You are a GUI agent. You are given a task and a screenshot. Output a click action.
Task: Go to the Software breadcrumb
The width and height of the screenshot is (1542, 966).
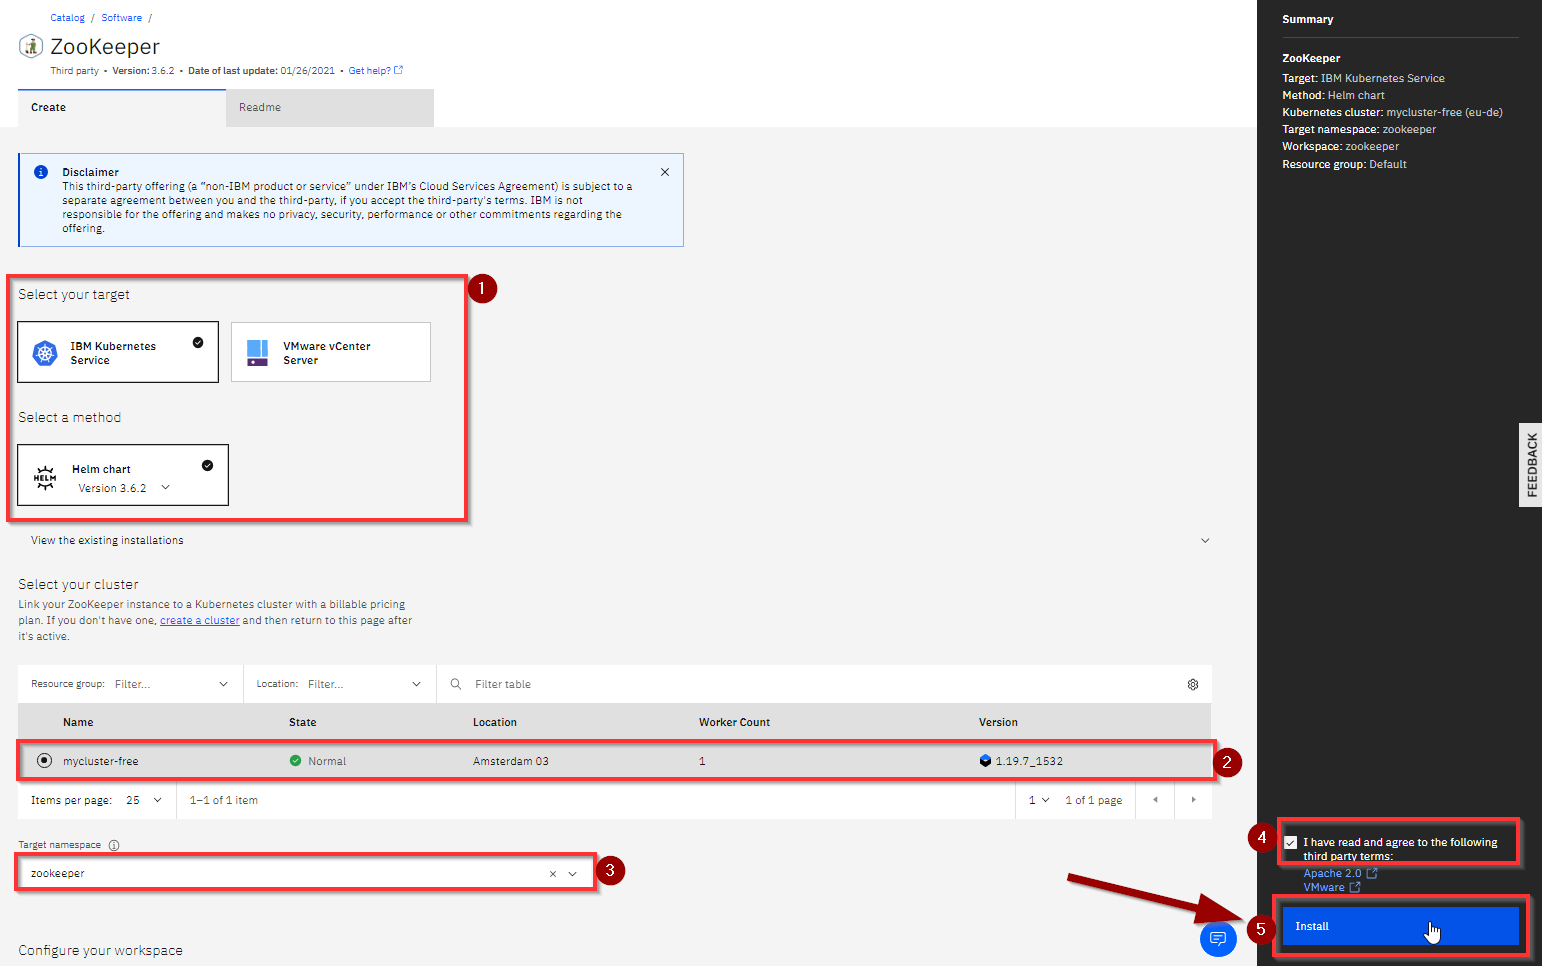(122, 18)
